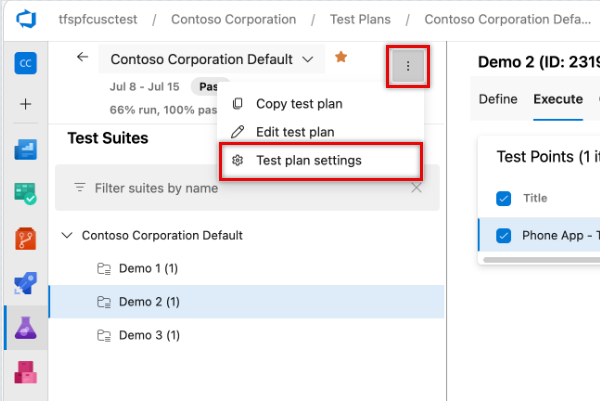
Task: Switch to the Define tab
Action: coord(498,99)
